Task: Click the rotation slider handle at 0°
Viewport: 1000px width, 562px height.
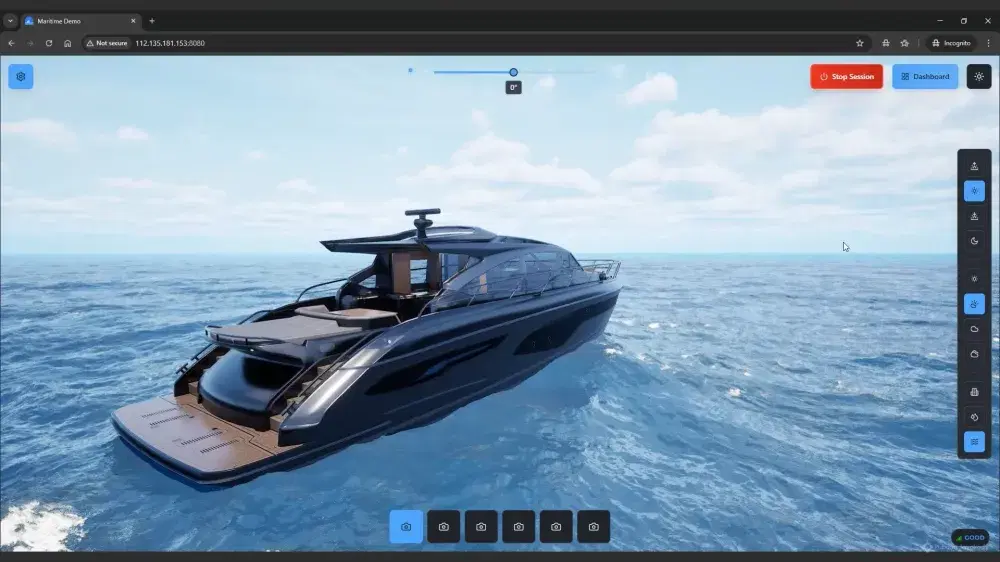Action: pyautogui.click(x=513, y=72)
